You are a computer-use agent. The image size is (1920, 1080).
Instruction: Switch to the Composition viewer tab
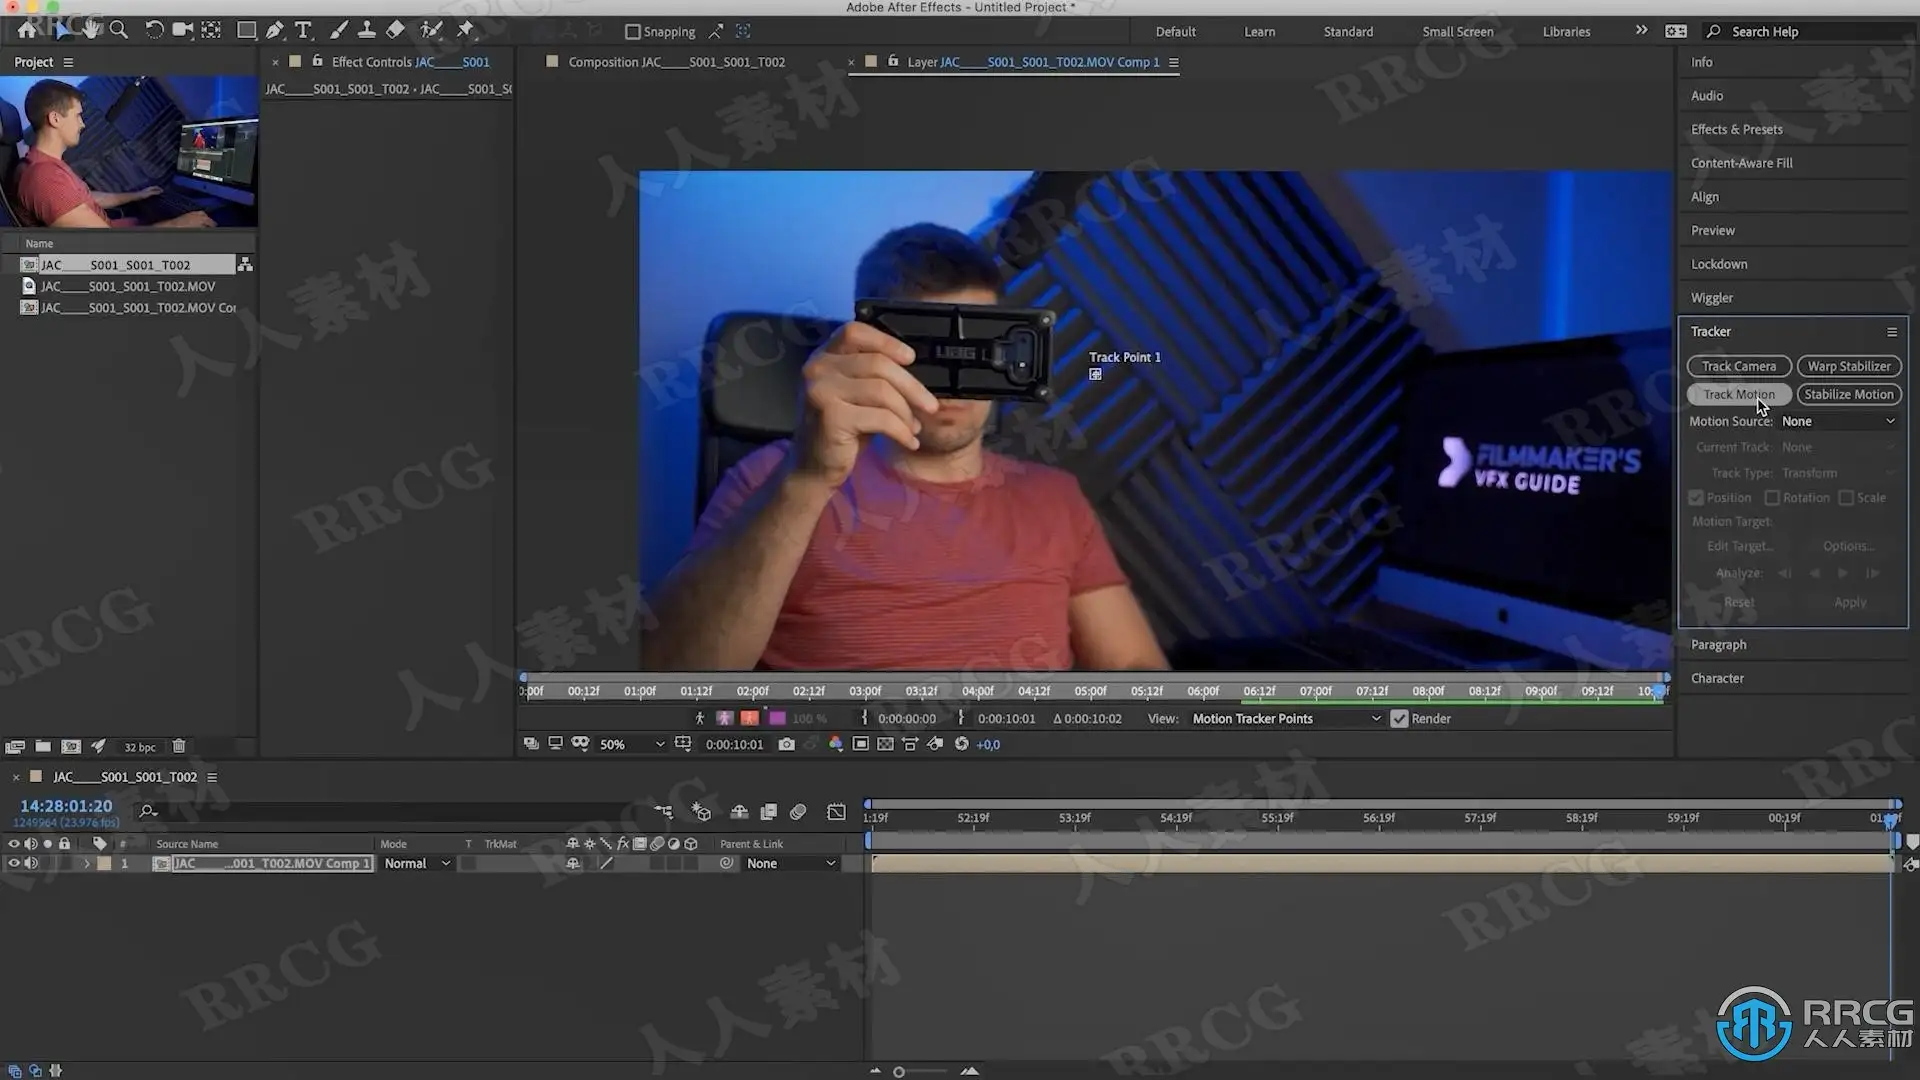click(676, 62)
